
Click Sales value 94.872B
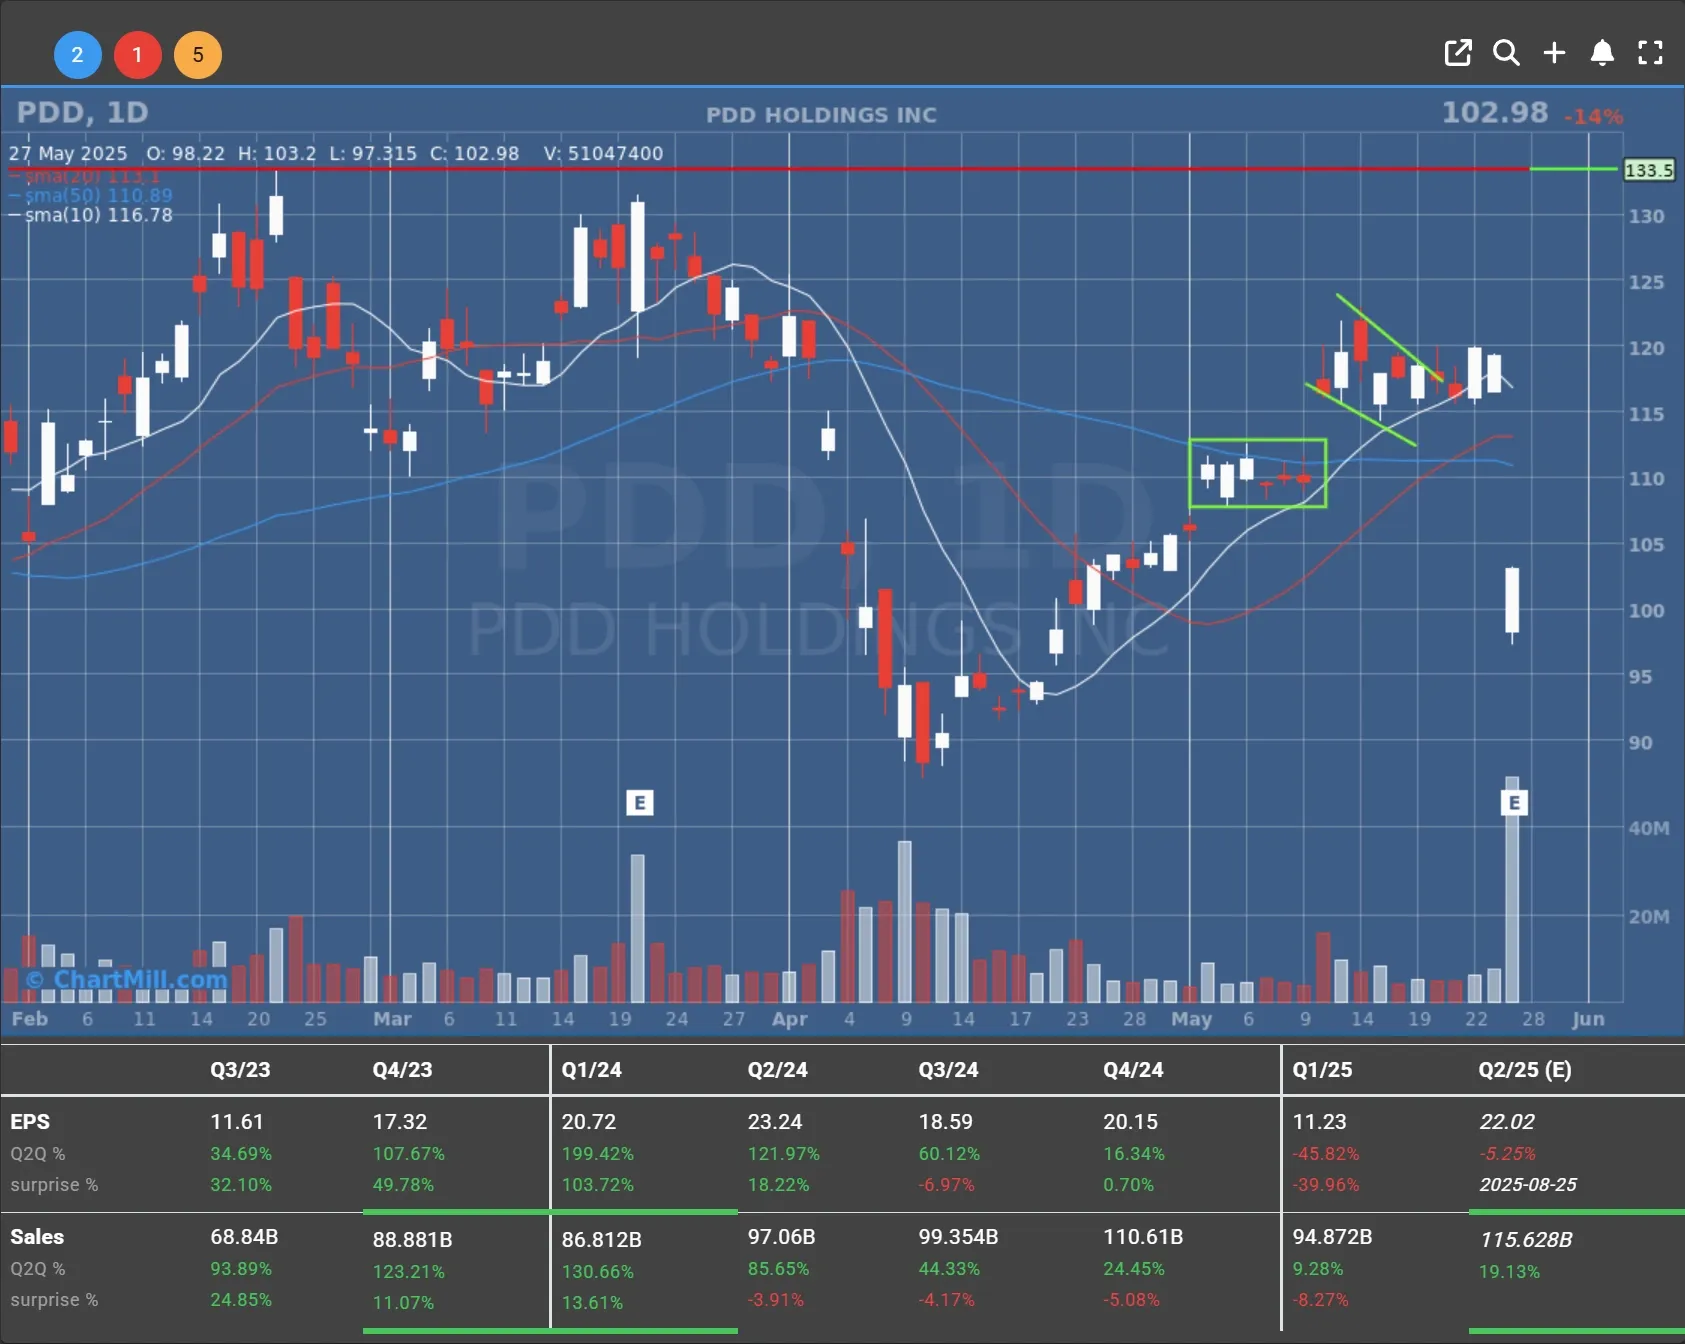click(1332, 1237)
